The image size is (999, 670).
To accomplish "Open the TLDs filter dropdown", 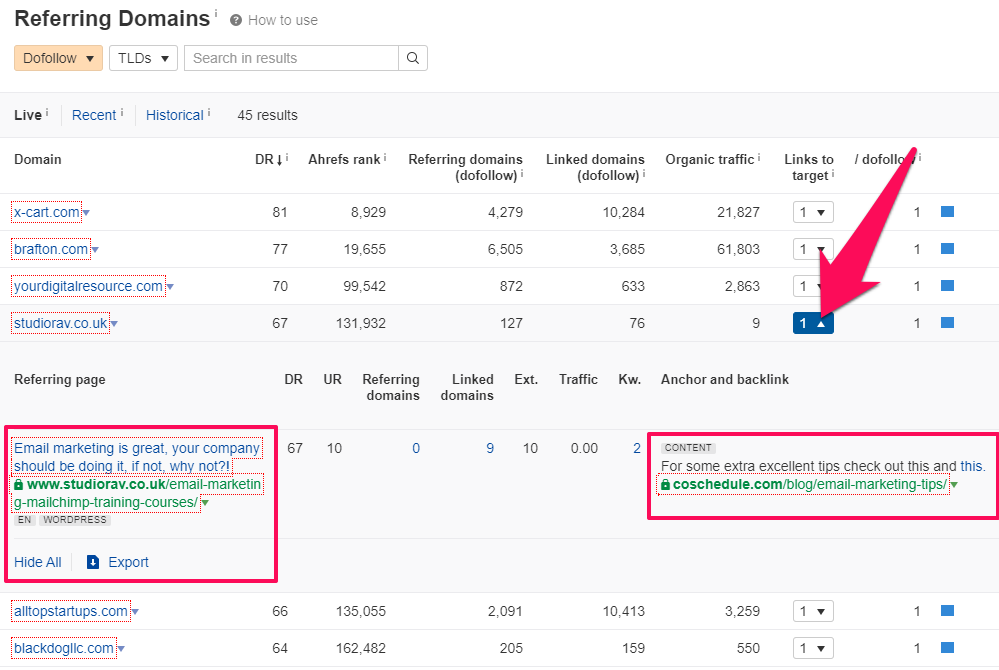I will (143, 58).
